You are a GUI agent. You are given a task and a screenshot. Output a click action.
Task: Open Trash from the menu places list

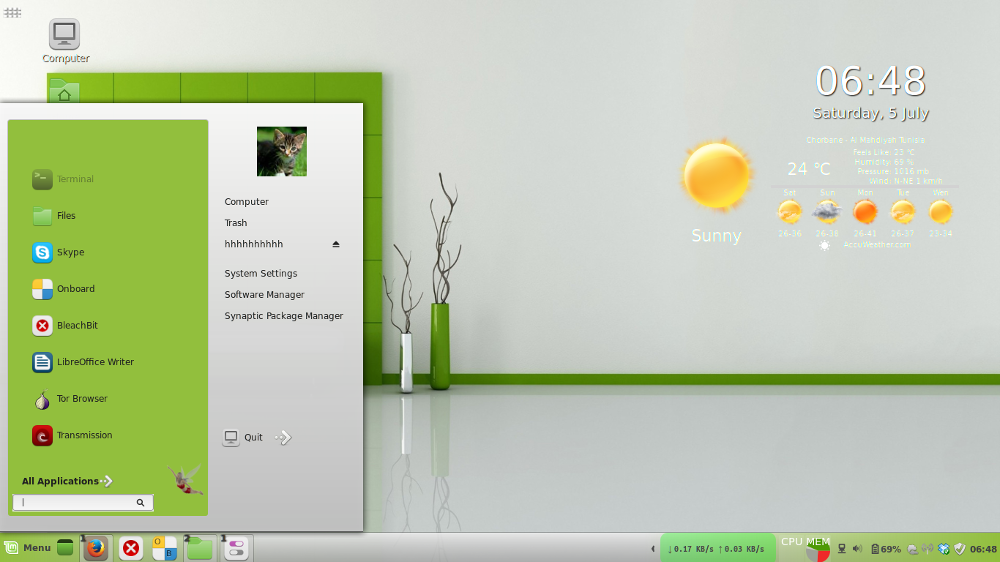click(235, 223)
